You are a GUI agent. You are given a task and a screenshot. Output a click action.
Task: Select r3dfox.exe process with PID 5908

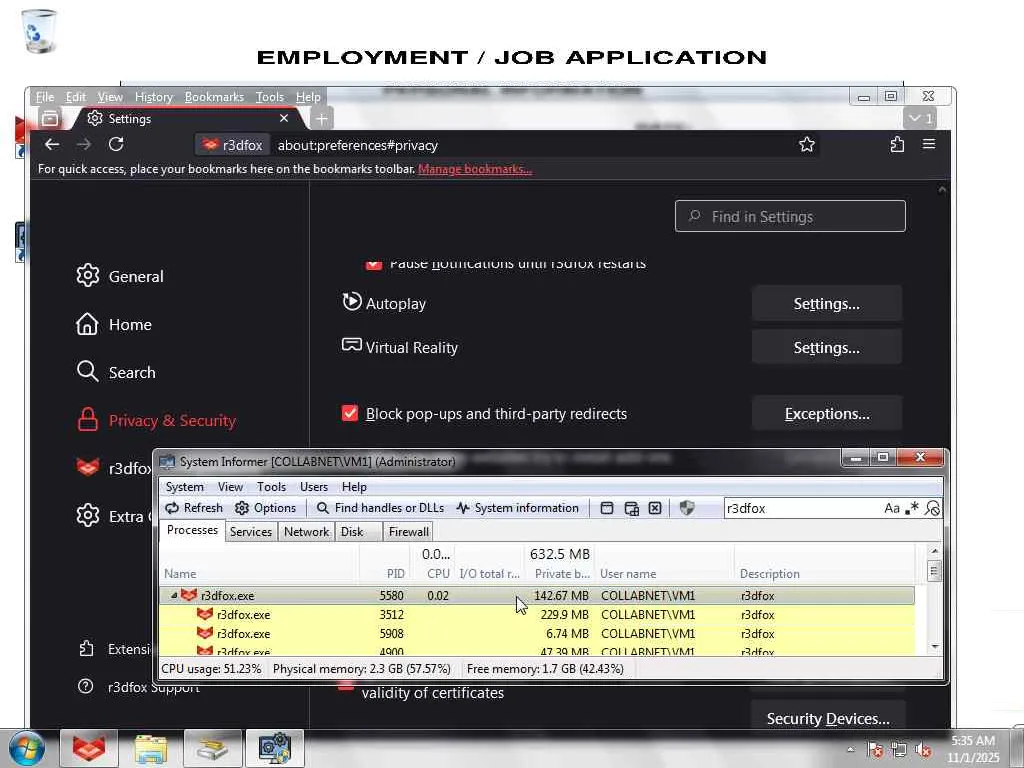pyautogui.click(x=537, y=633)
